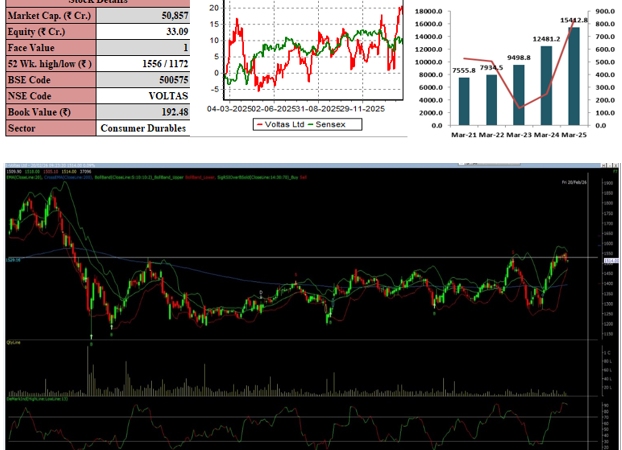Click the Sensex green legend marker
The image size is (622, 450).
[308, 124]
